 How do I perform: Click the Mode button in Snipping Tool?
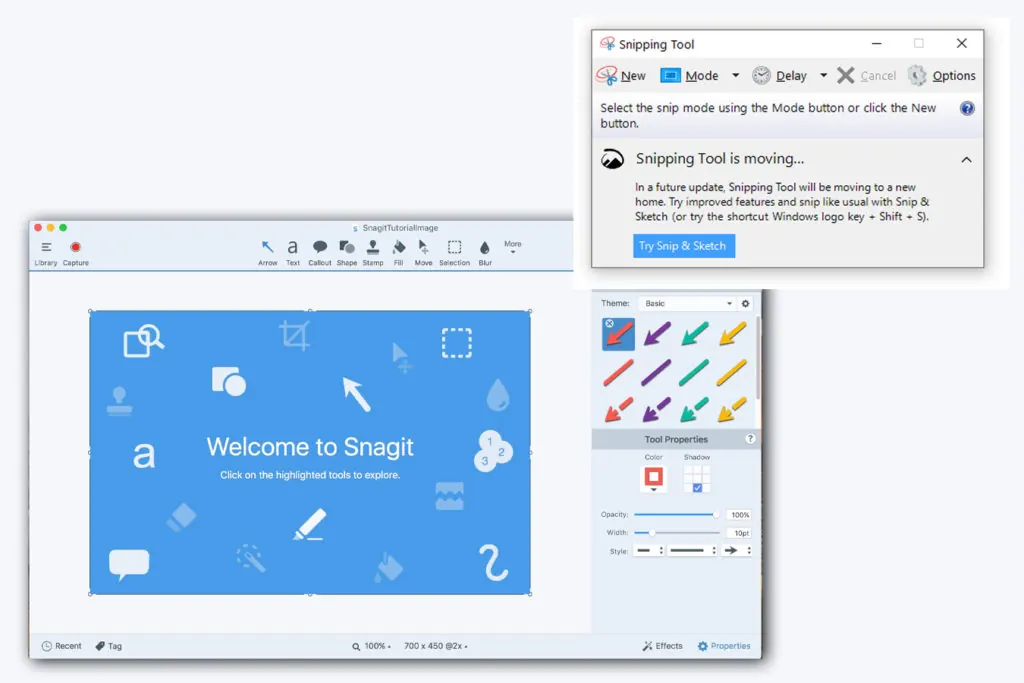click(690, 76)
